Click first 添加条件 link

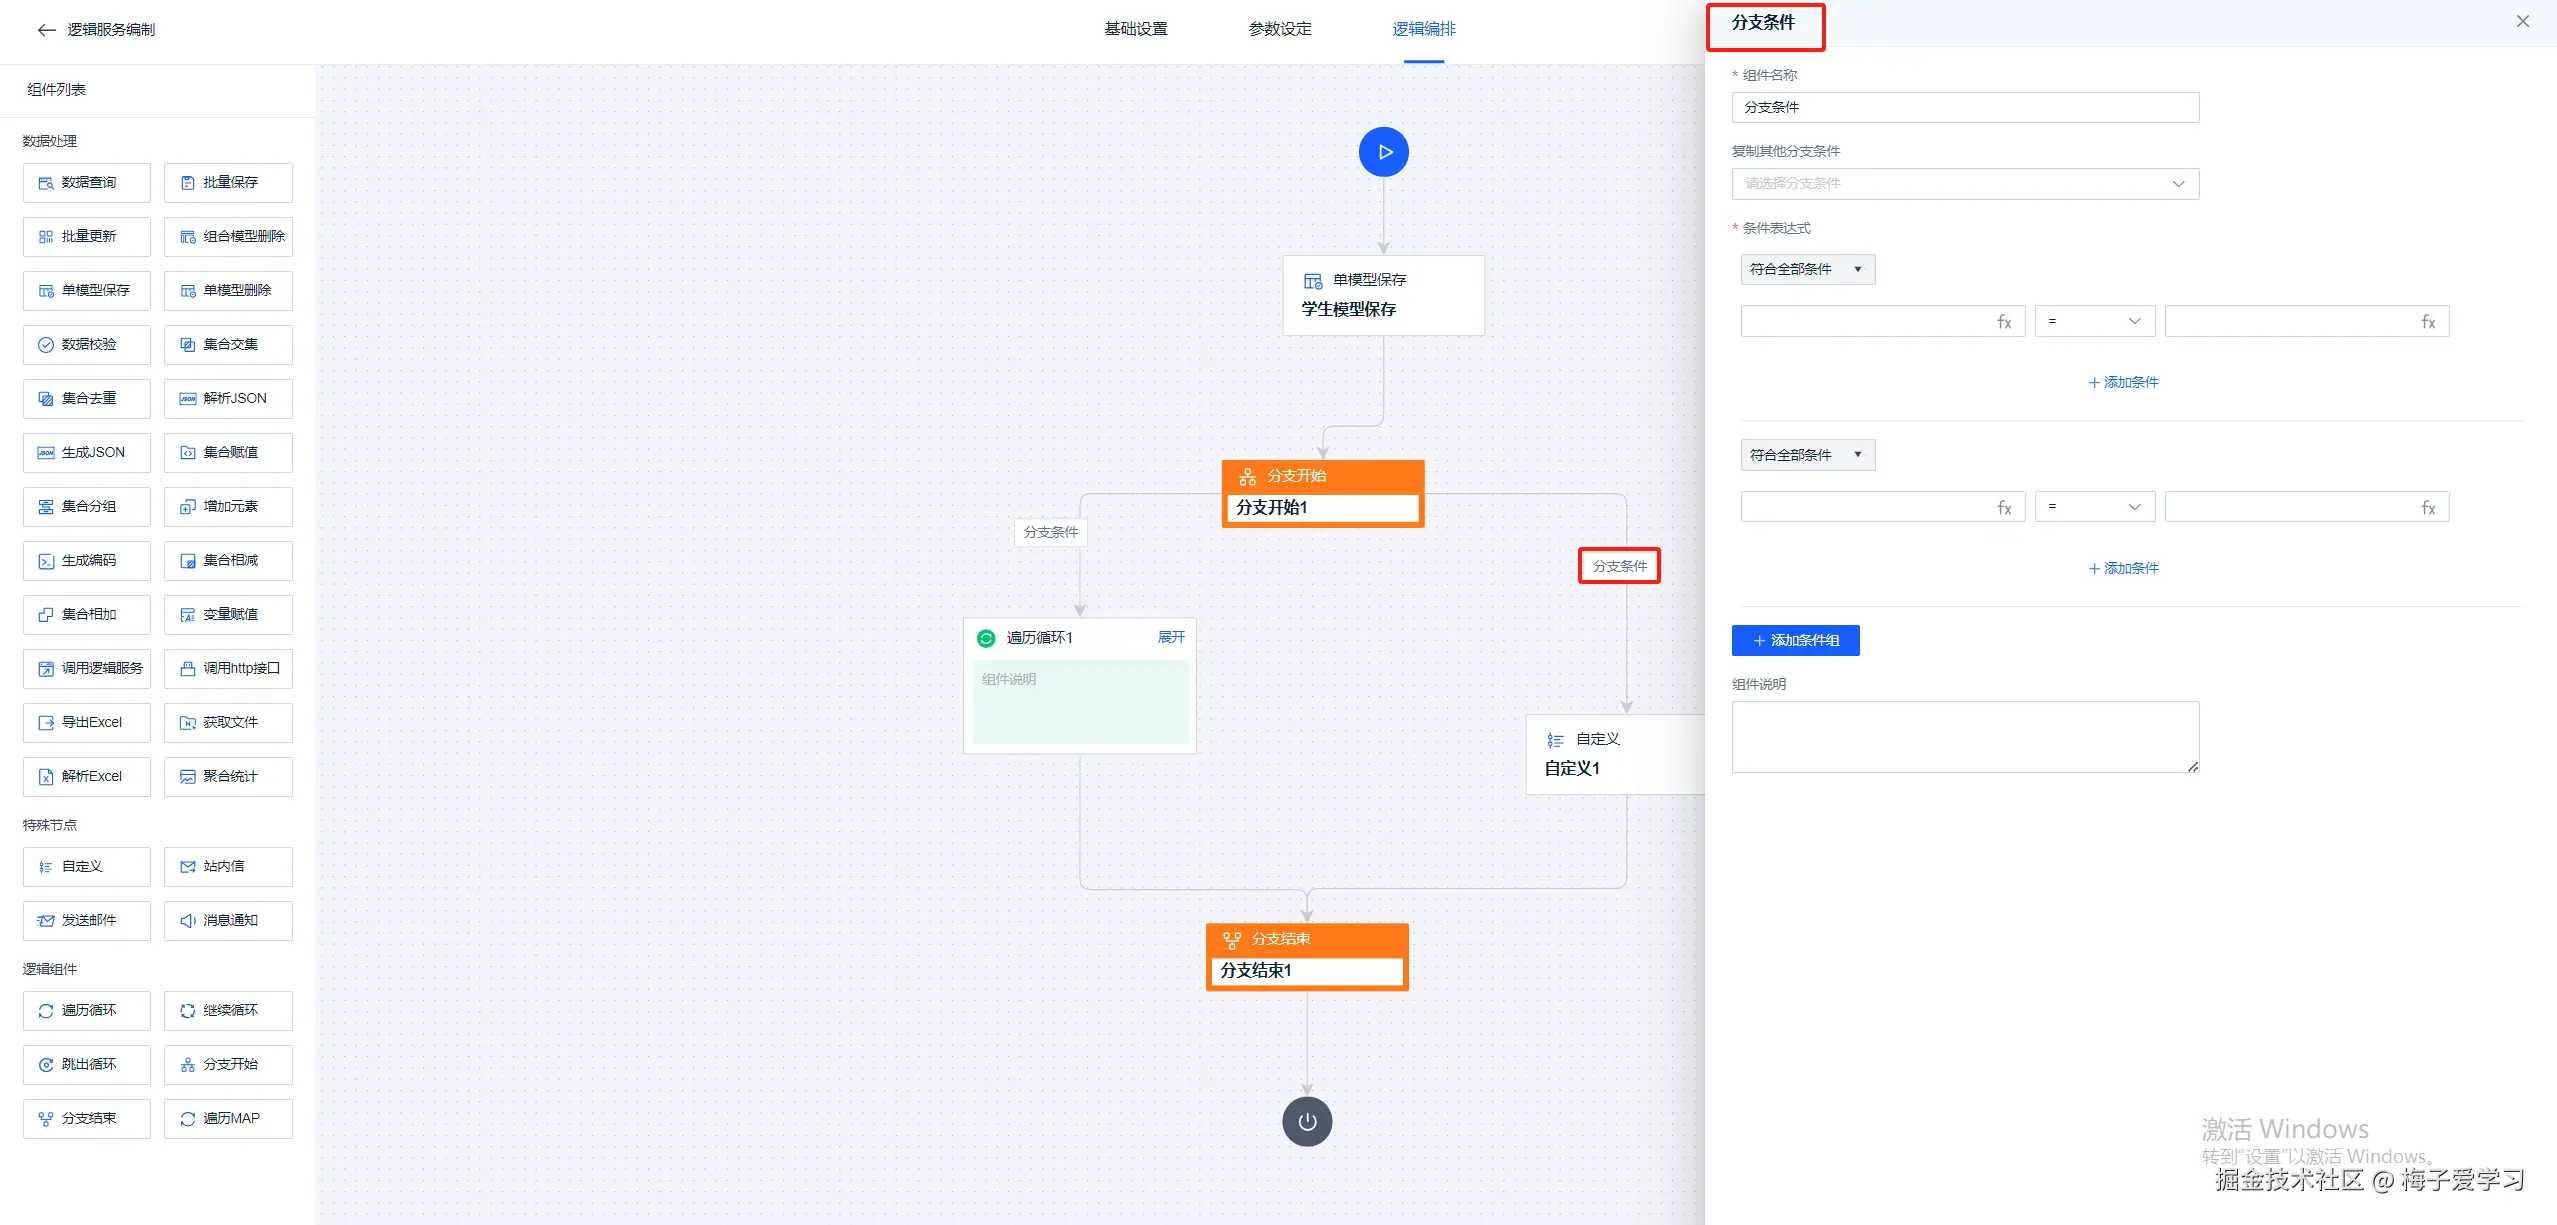[x=2122, y=383]
